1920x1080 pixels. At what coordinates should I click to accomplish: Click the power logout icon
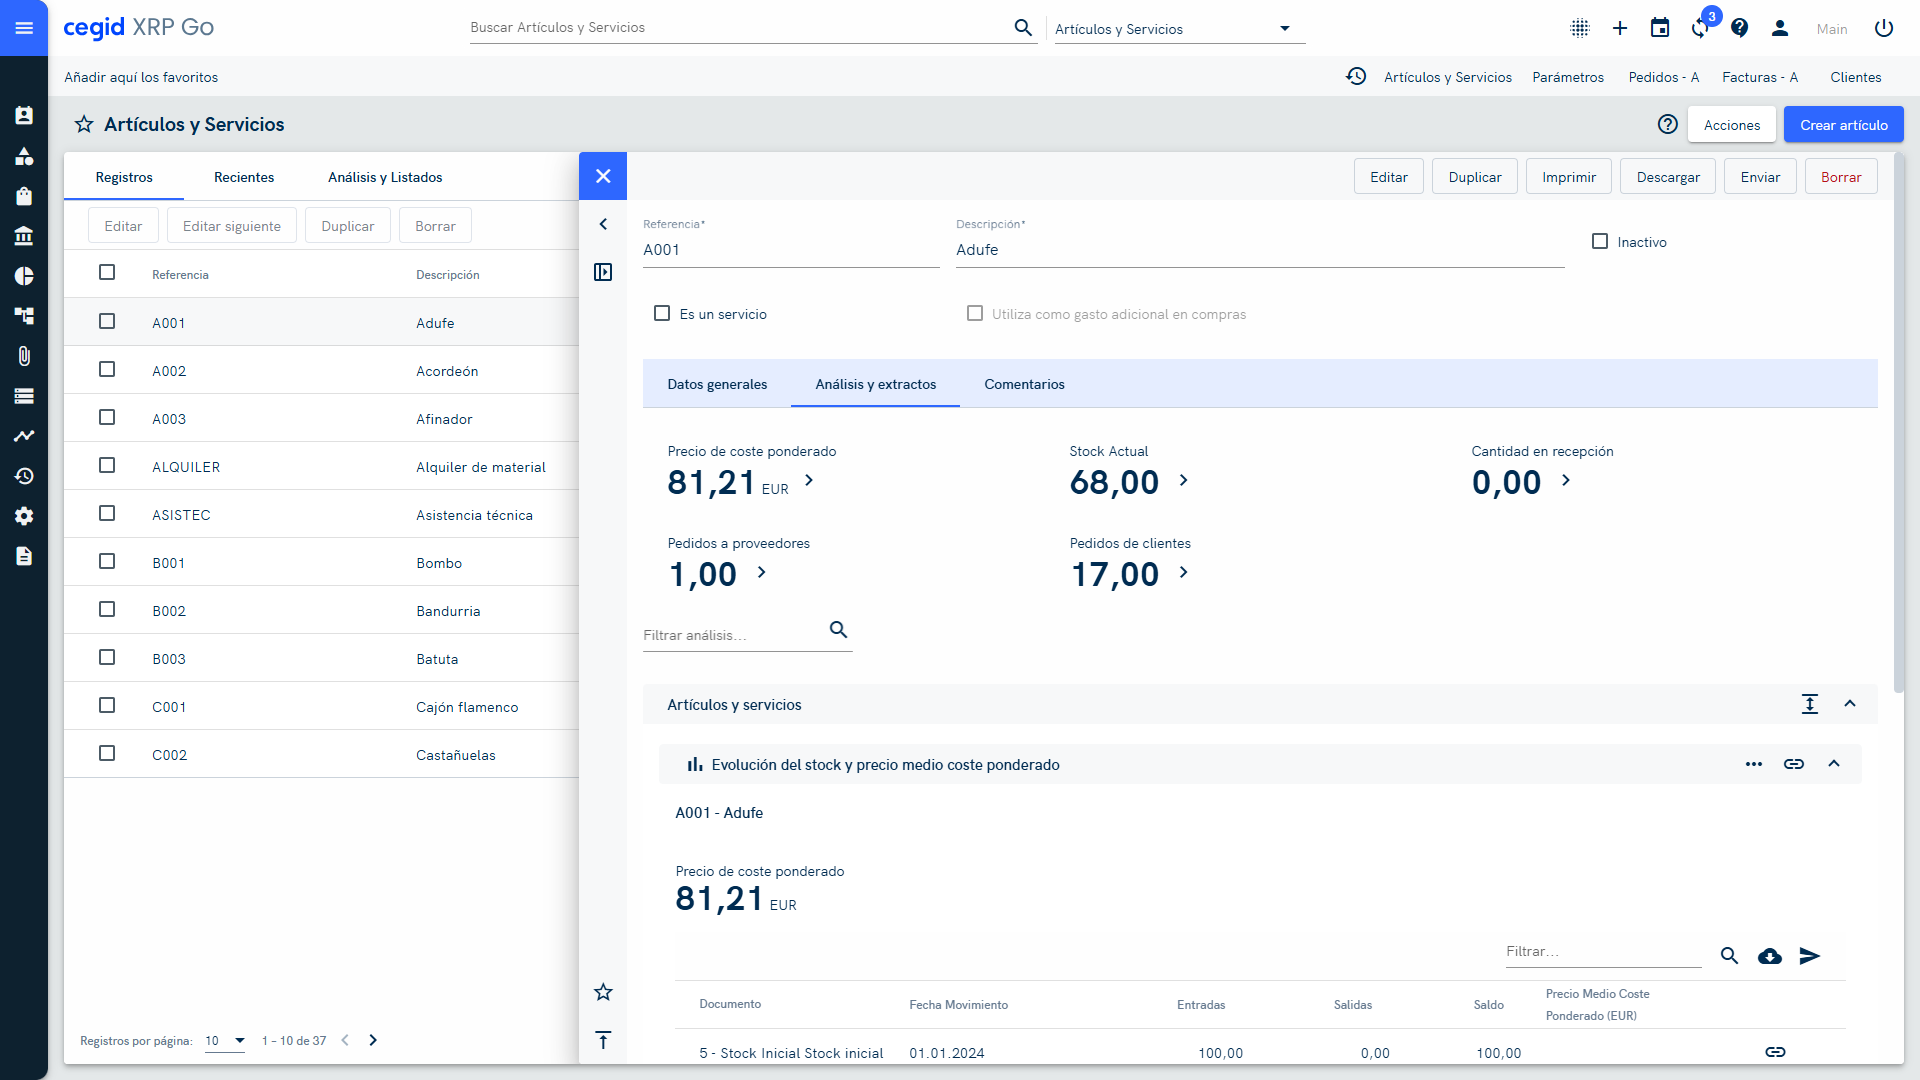(1884, 28)
